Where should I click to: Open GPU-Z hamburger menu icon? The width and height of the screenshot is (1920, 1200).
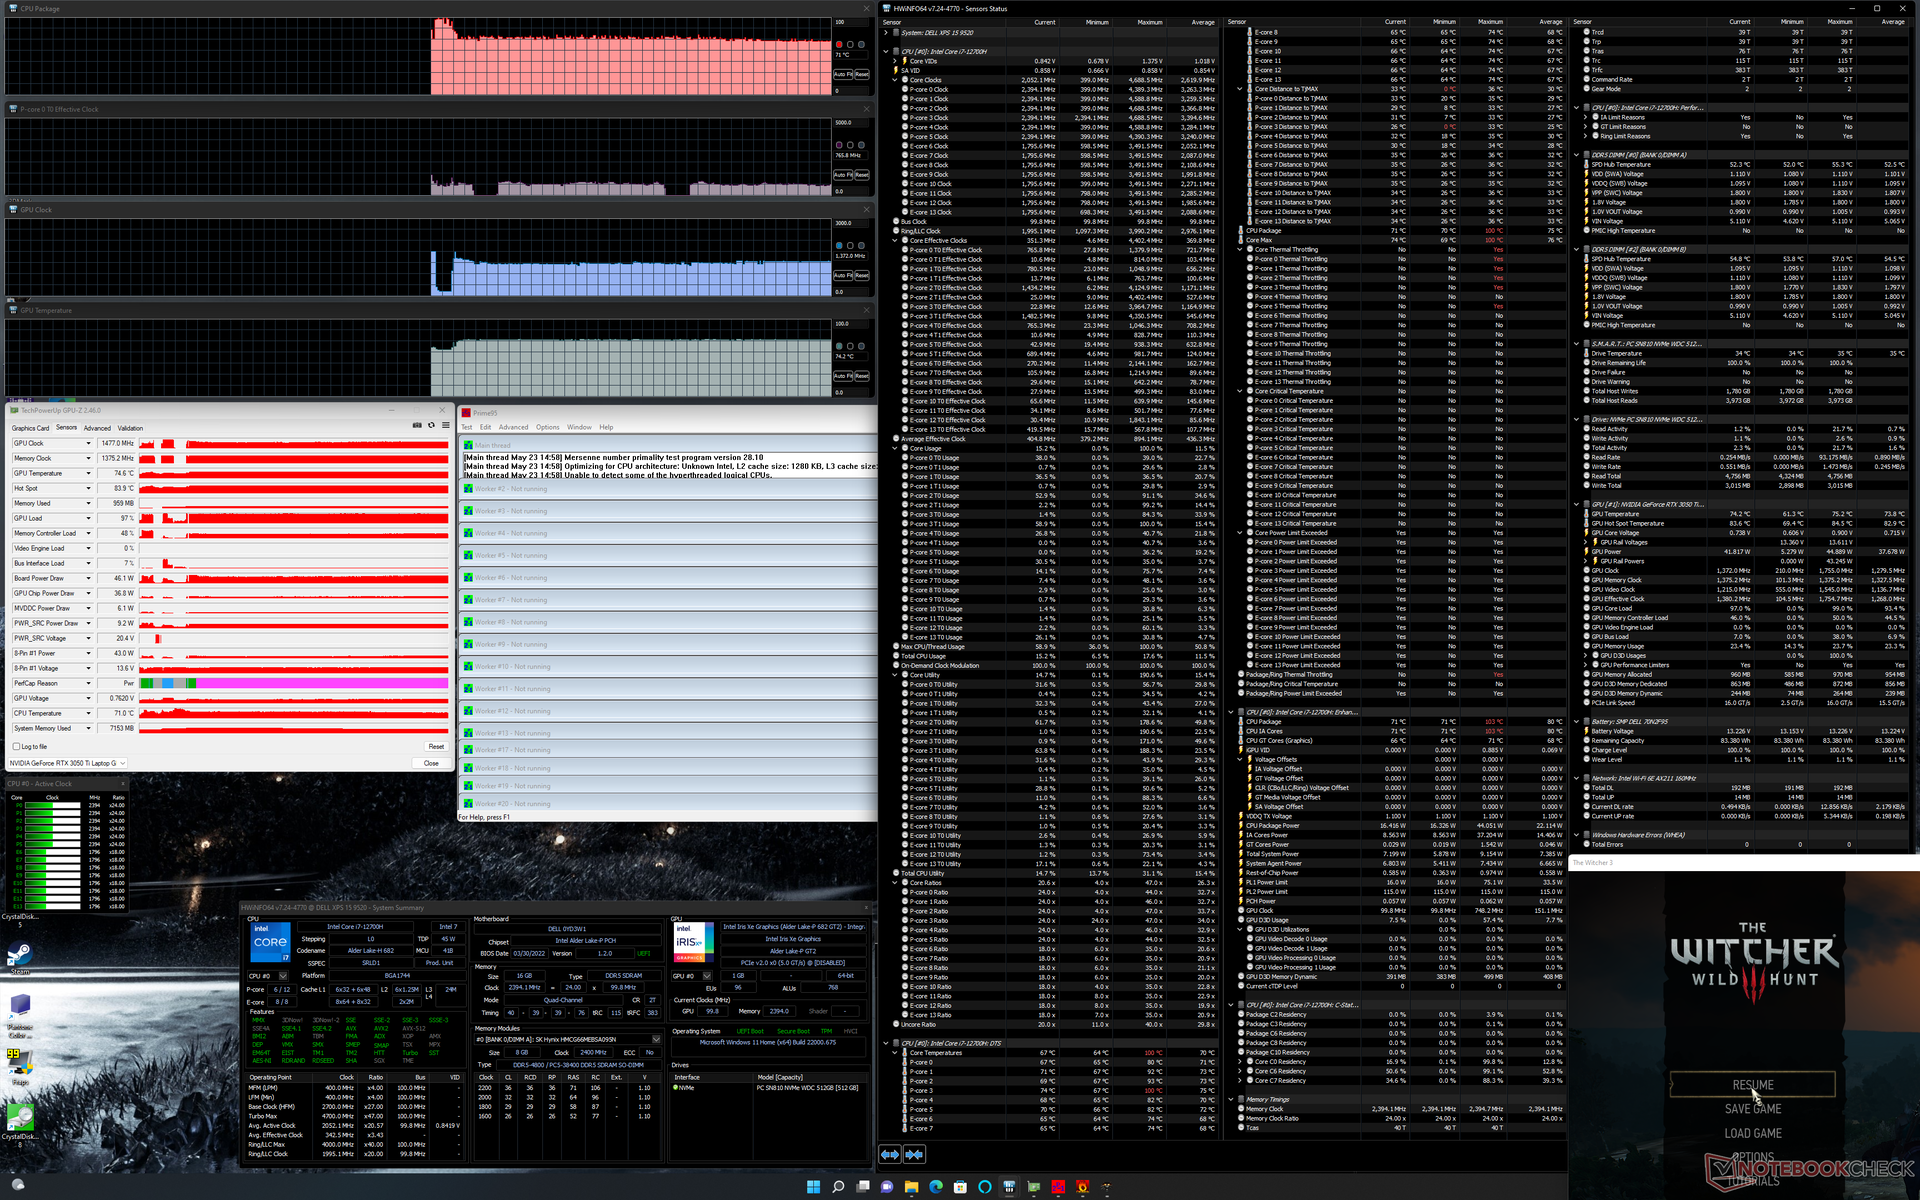[445, 425]
